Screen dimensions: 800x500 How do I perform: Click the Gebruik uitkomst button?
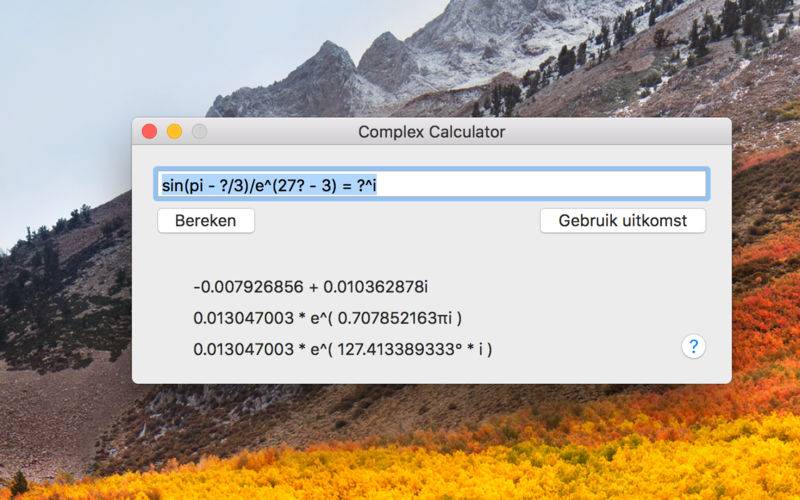622,221
